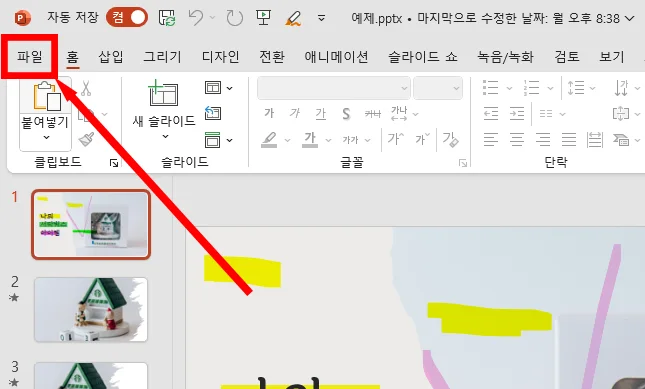This screenshot has height=389, width=645.
Task: Click the font size combo box
Action: (438, 88)
